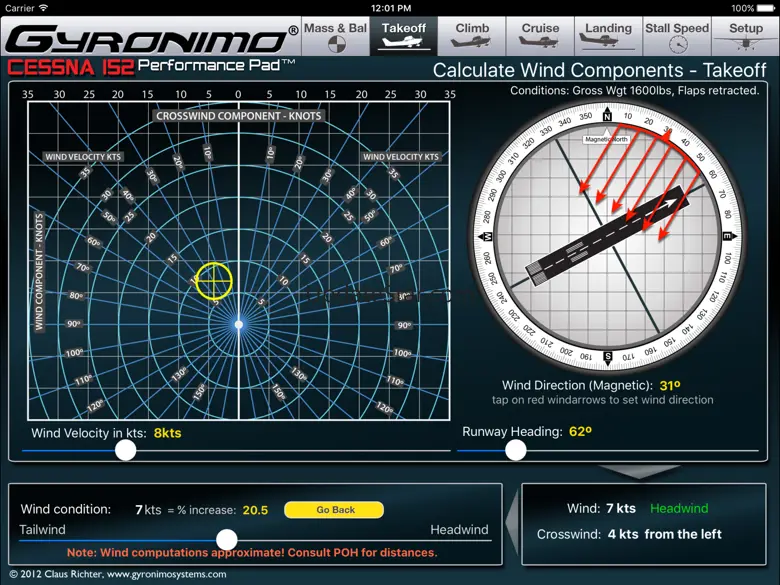The image size is (780, 585).
Task: Go to the Landing tab
Action: coord(608,36)
